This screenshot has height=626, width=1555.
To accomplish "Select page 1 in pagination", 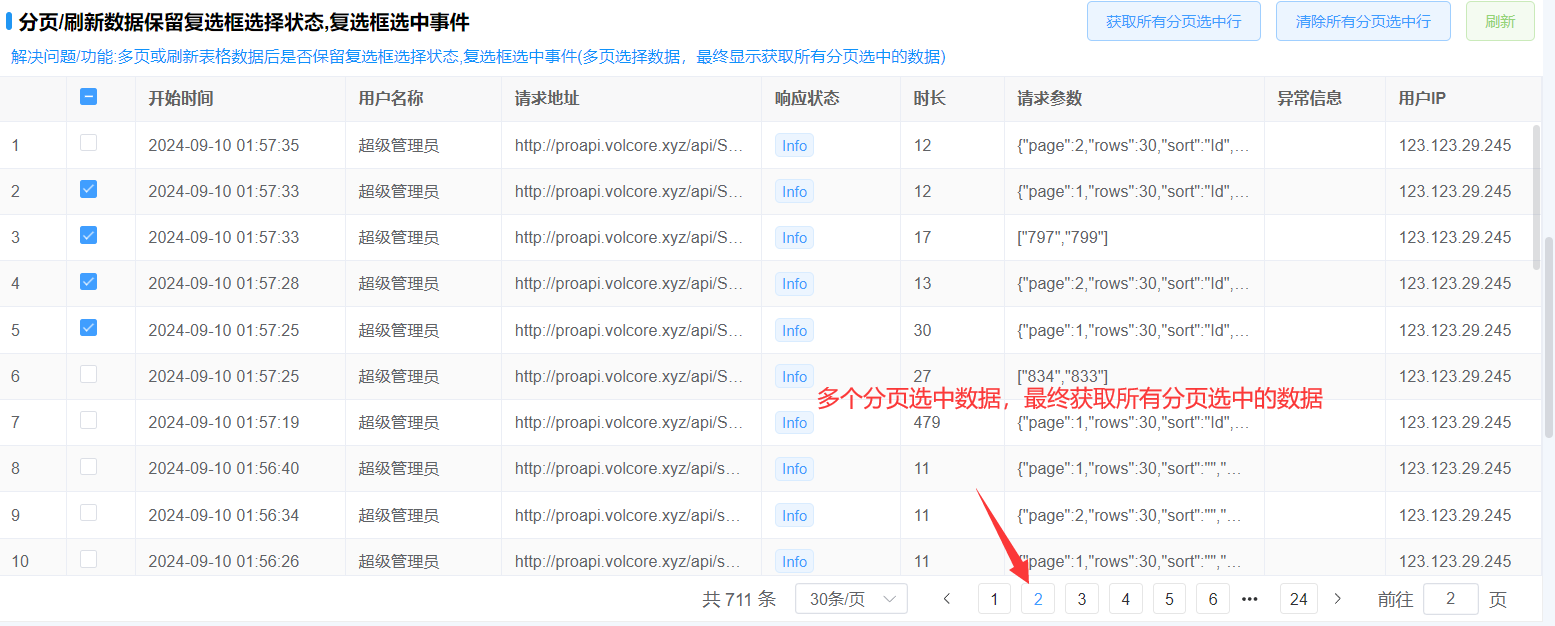I will (994, 599).
